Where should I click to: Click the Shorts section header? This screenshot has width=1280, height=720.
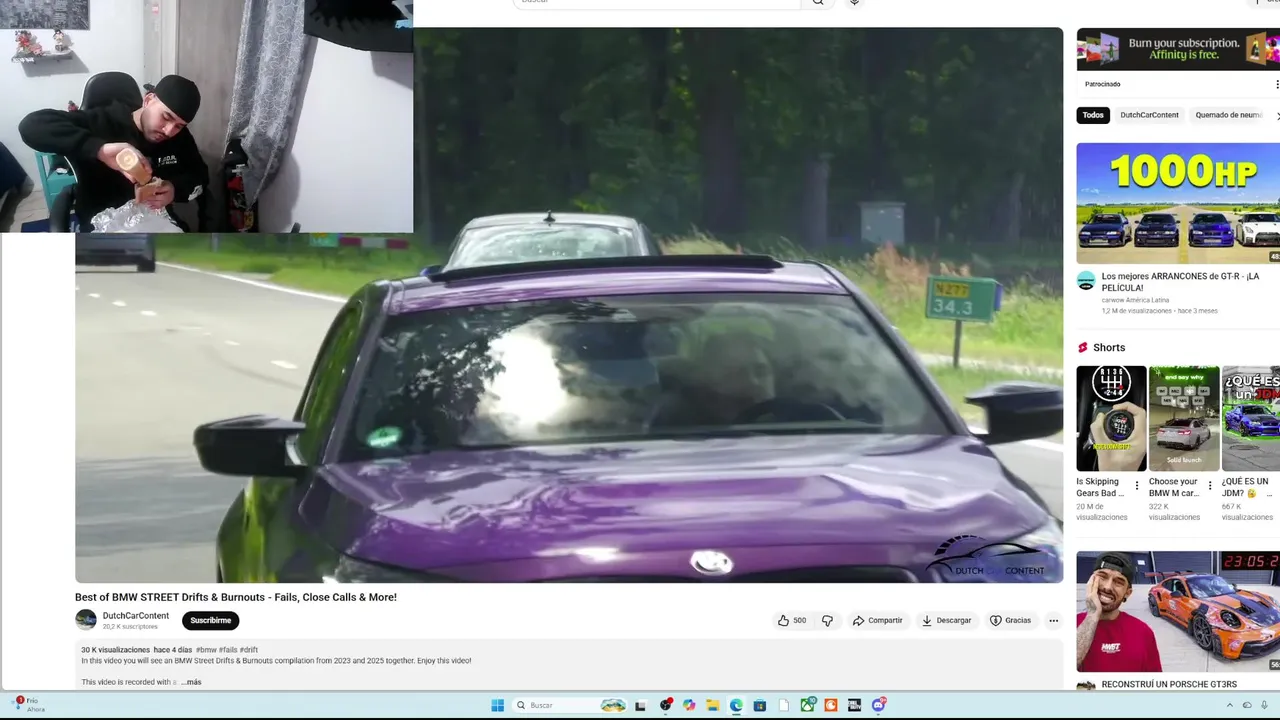pos(1101,347)
